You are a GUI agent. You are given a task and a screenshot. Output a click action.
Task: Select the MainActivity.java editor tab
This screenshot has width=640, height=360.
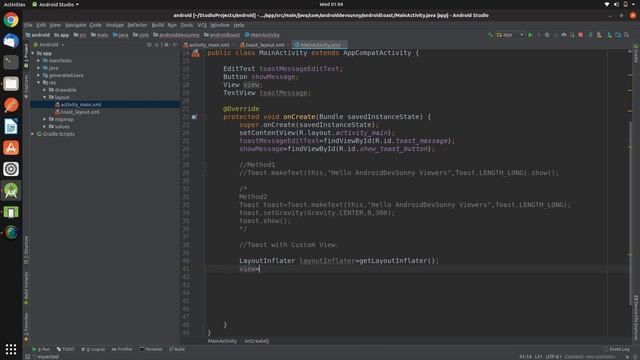coord(320,45)
